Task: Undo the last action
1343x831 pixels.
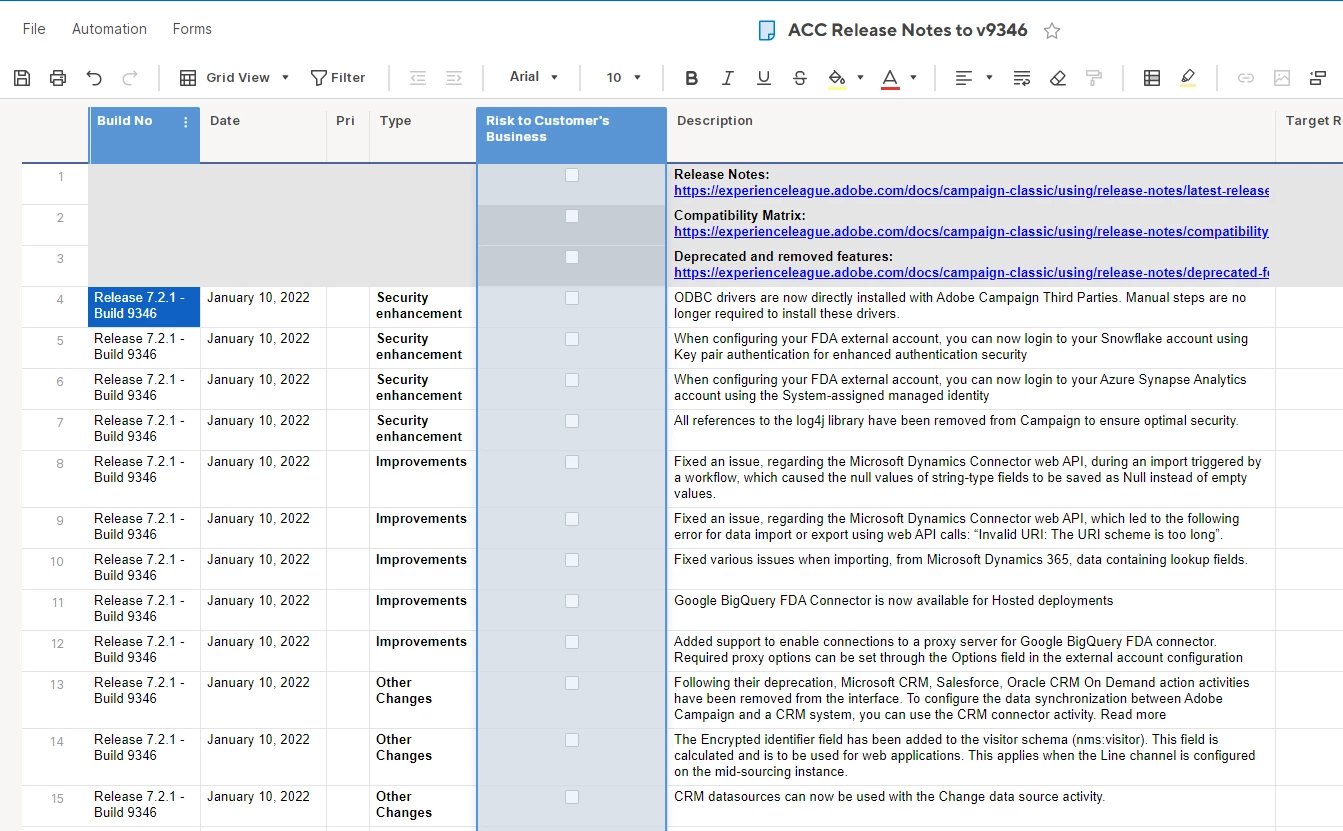Action: click(x=94, y=78)
